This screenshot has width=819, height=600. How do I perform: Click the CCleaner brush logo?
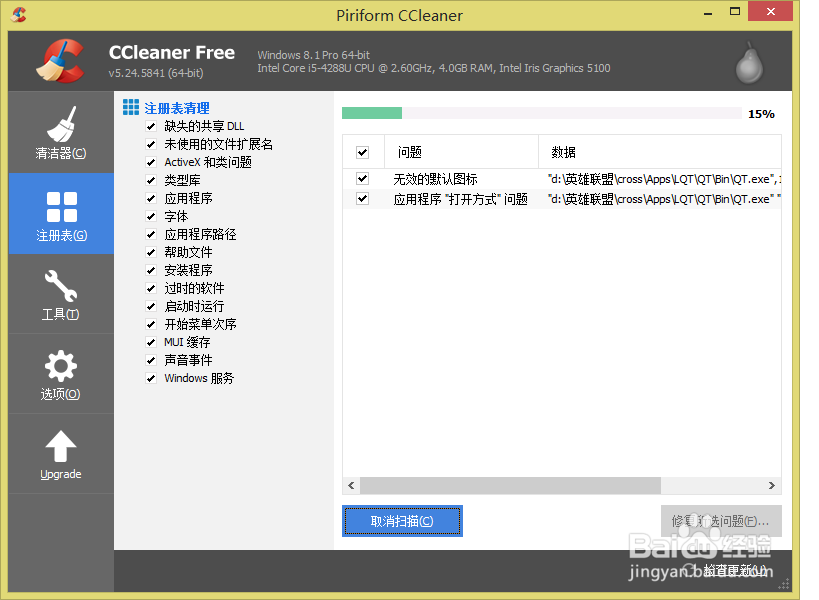point(58,60)
